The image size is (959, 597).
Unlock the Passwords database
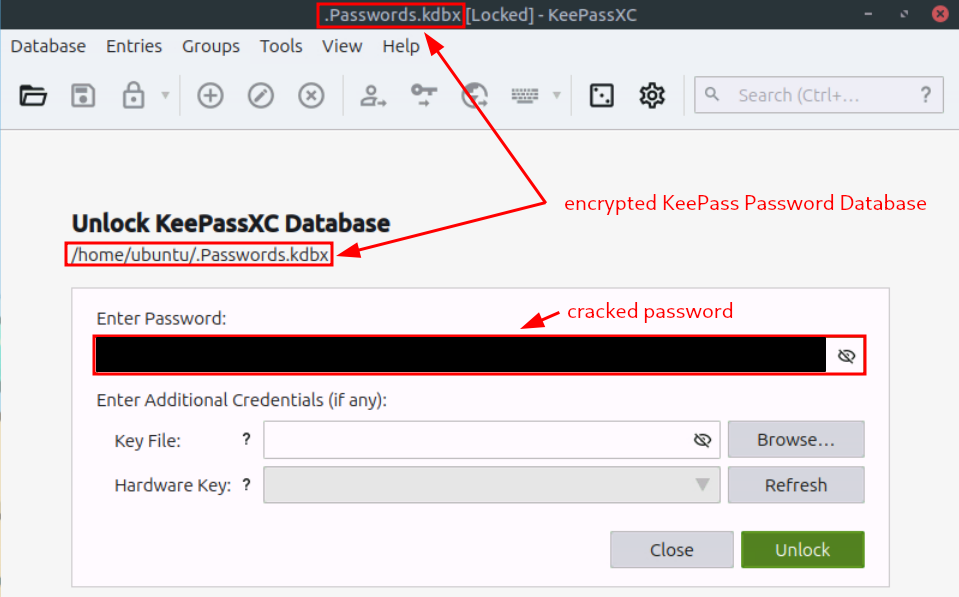[802, 549]
